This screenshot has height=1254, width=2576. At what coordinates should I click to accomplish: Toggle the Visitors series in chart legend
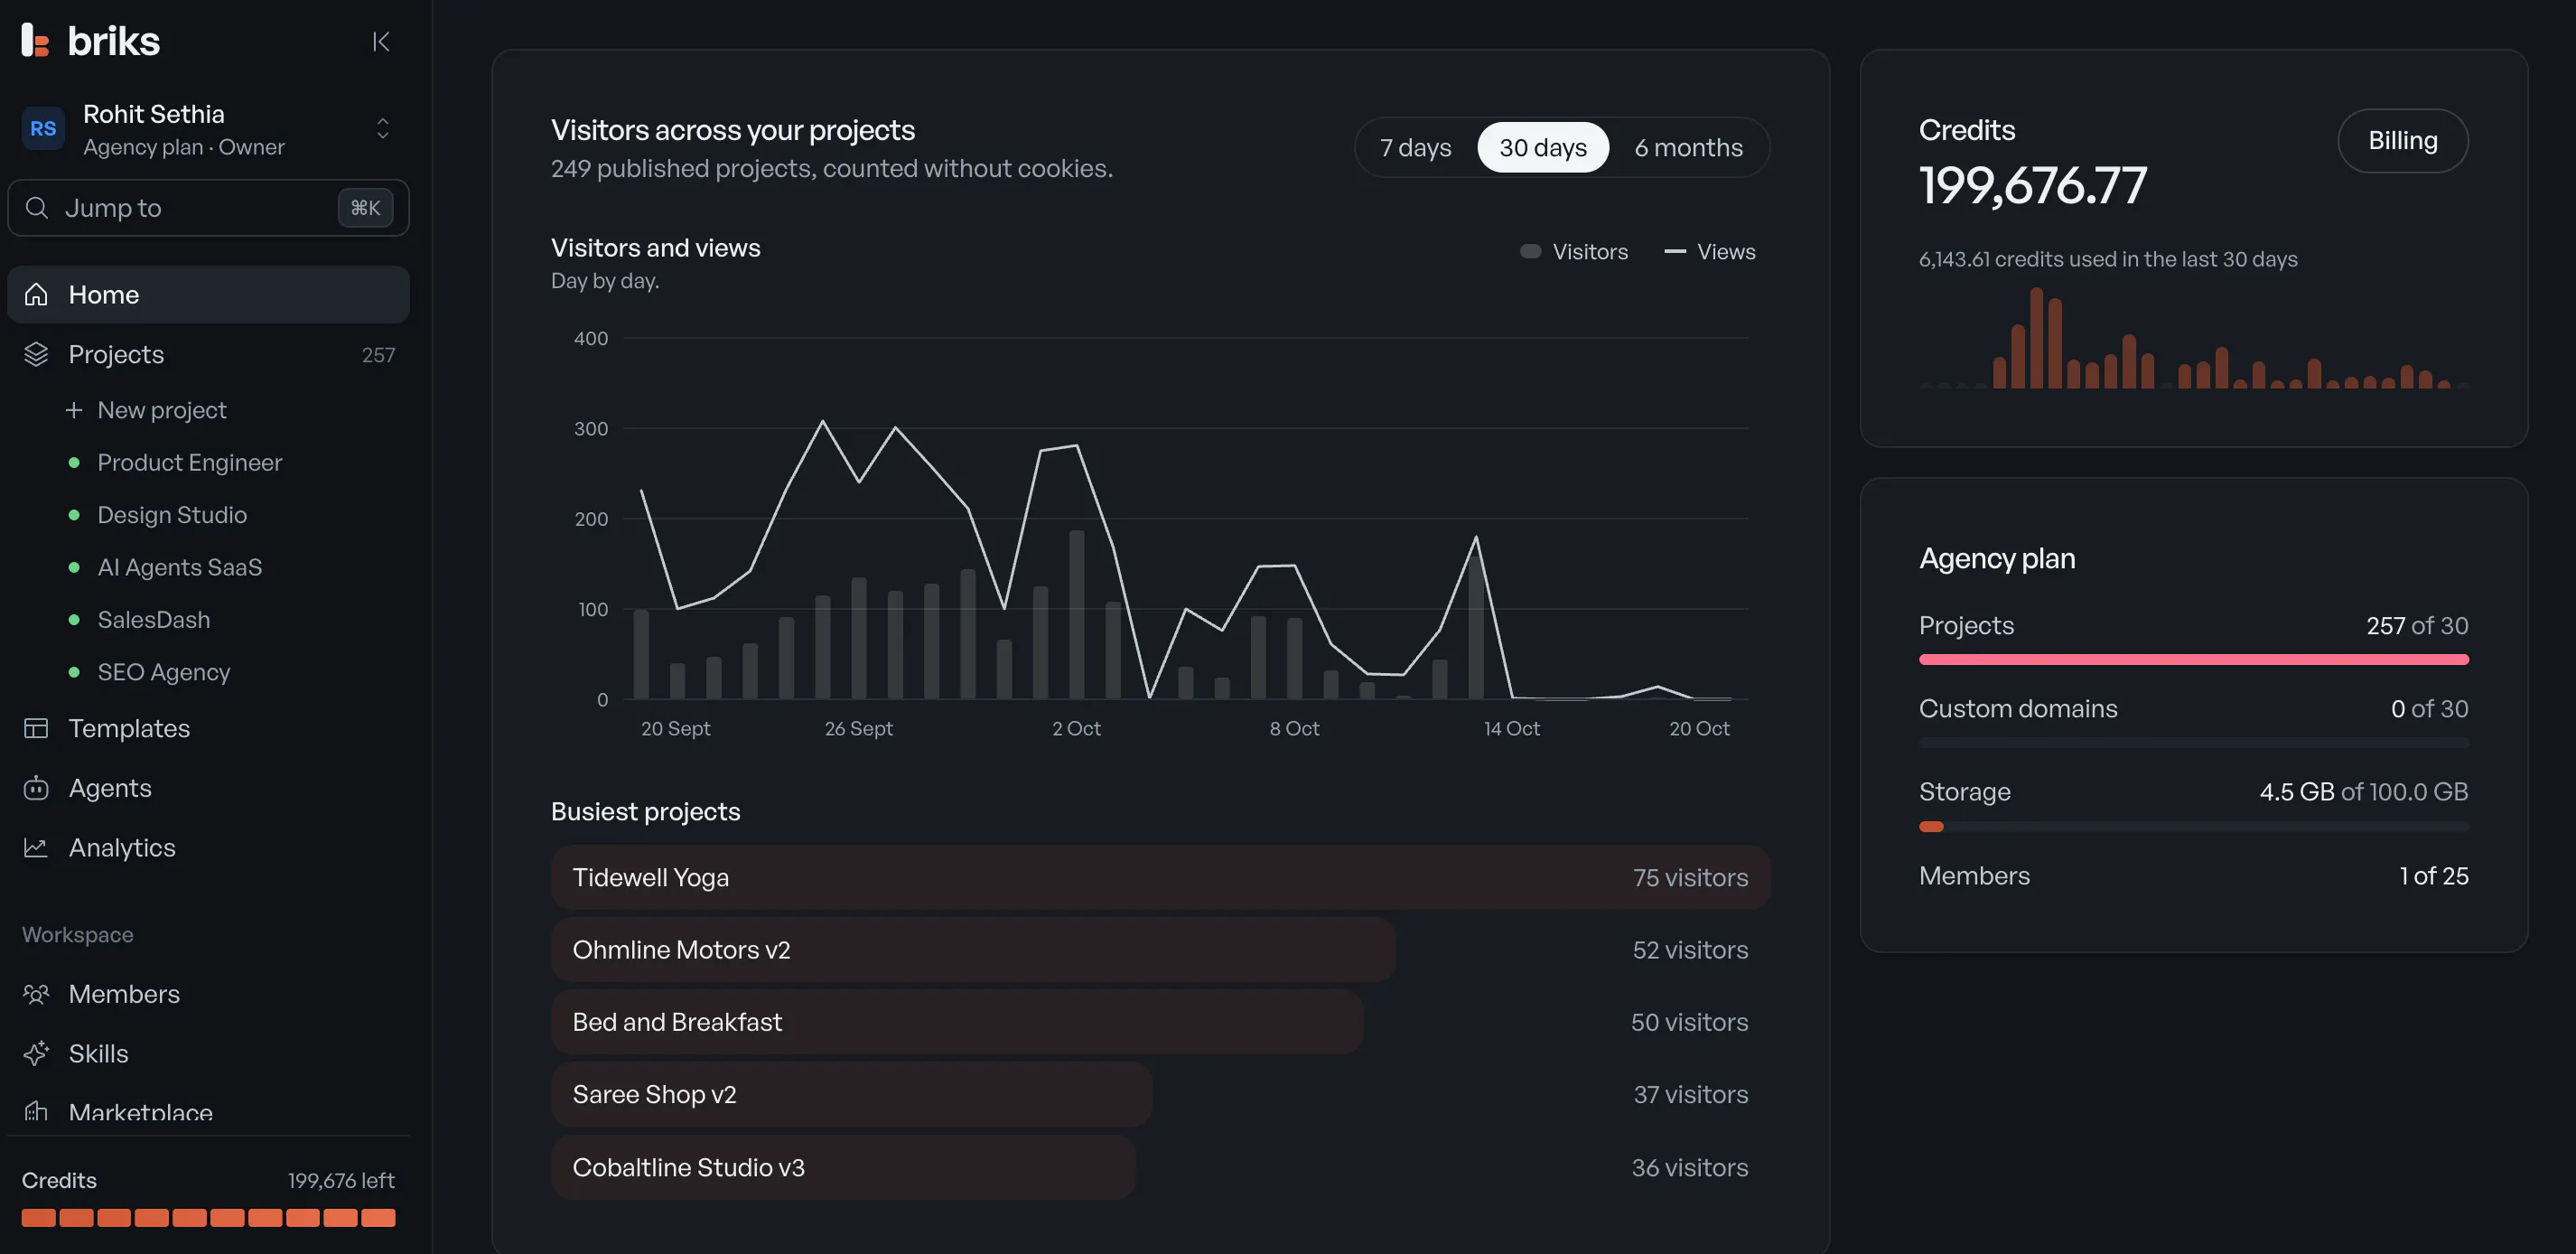(1573, 252)
